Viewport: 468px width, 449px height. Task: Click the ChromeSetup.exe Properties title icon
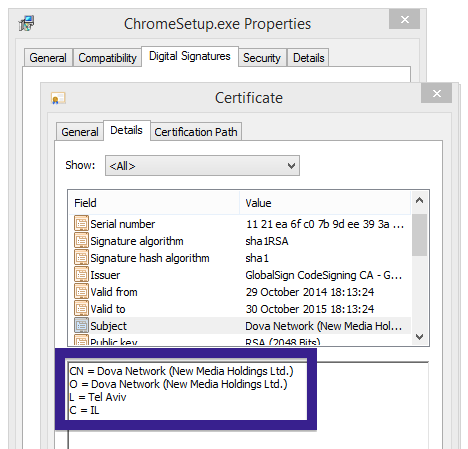[27, 24]
